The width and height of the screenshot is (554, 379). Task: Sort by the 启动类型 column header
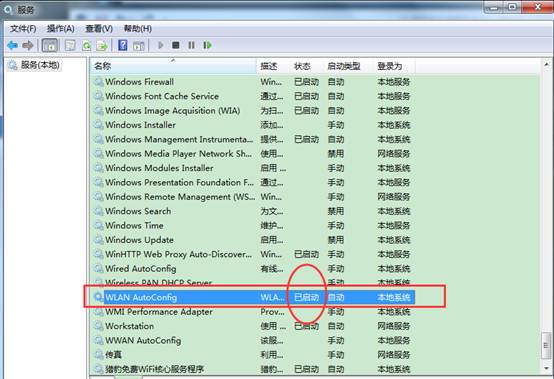349,66
